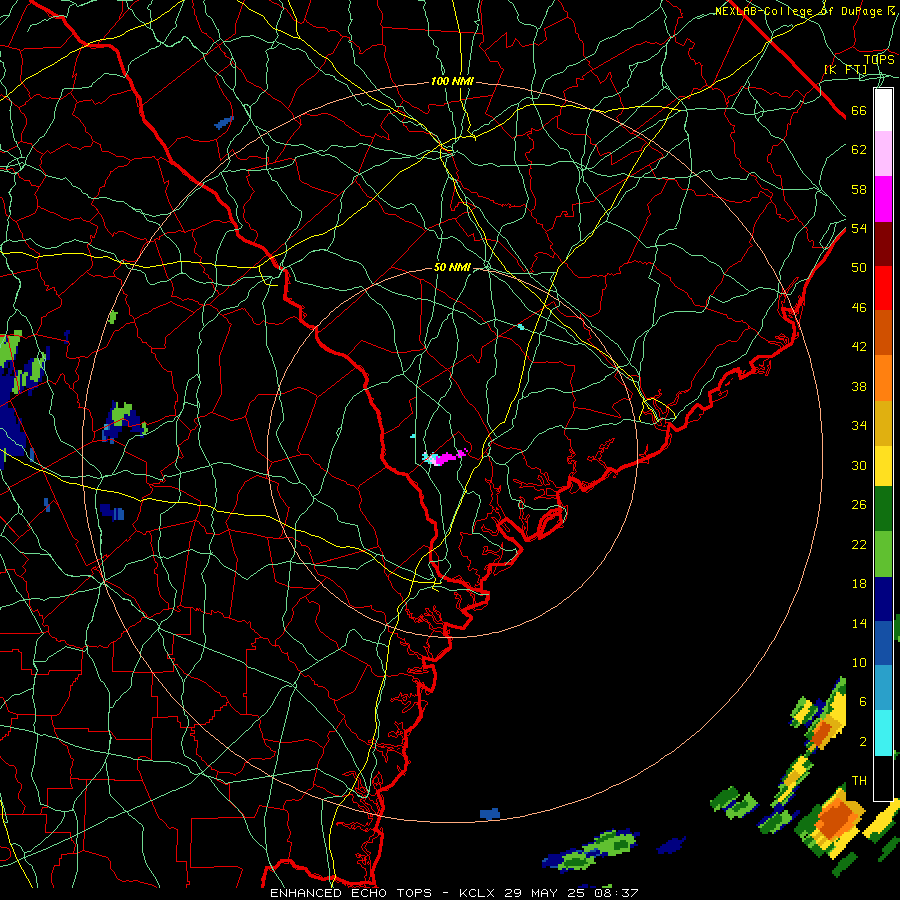Choose the light blue swatch beside 6
Screen dimensions: 900x900
click(883, 688)
